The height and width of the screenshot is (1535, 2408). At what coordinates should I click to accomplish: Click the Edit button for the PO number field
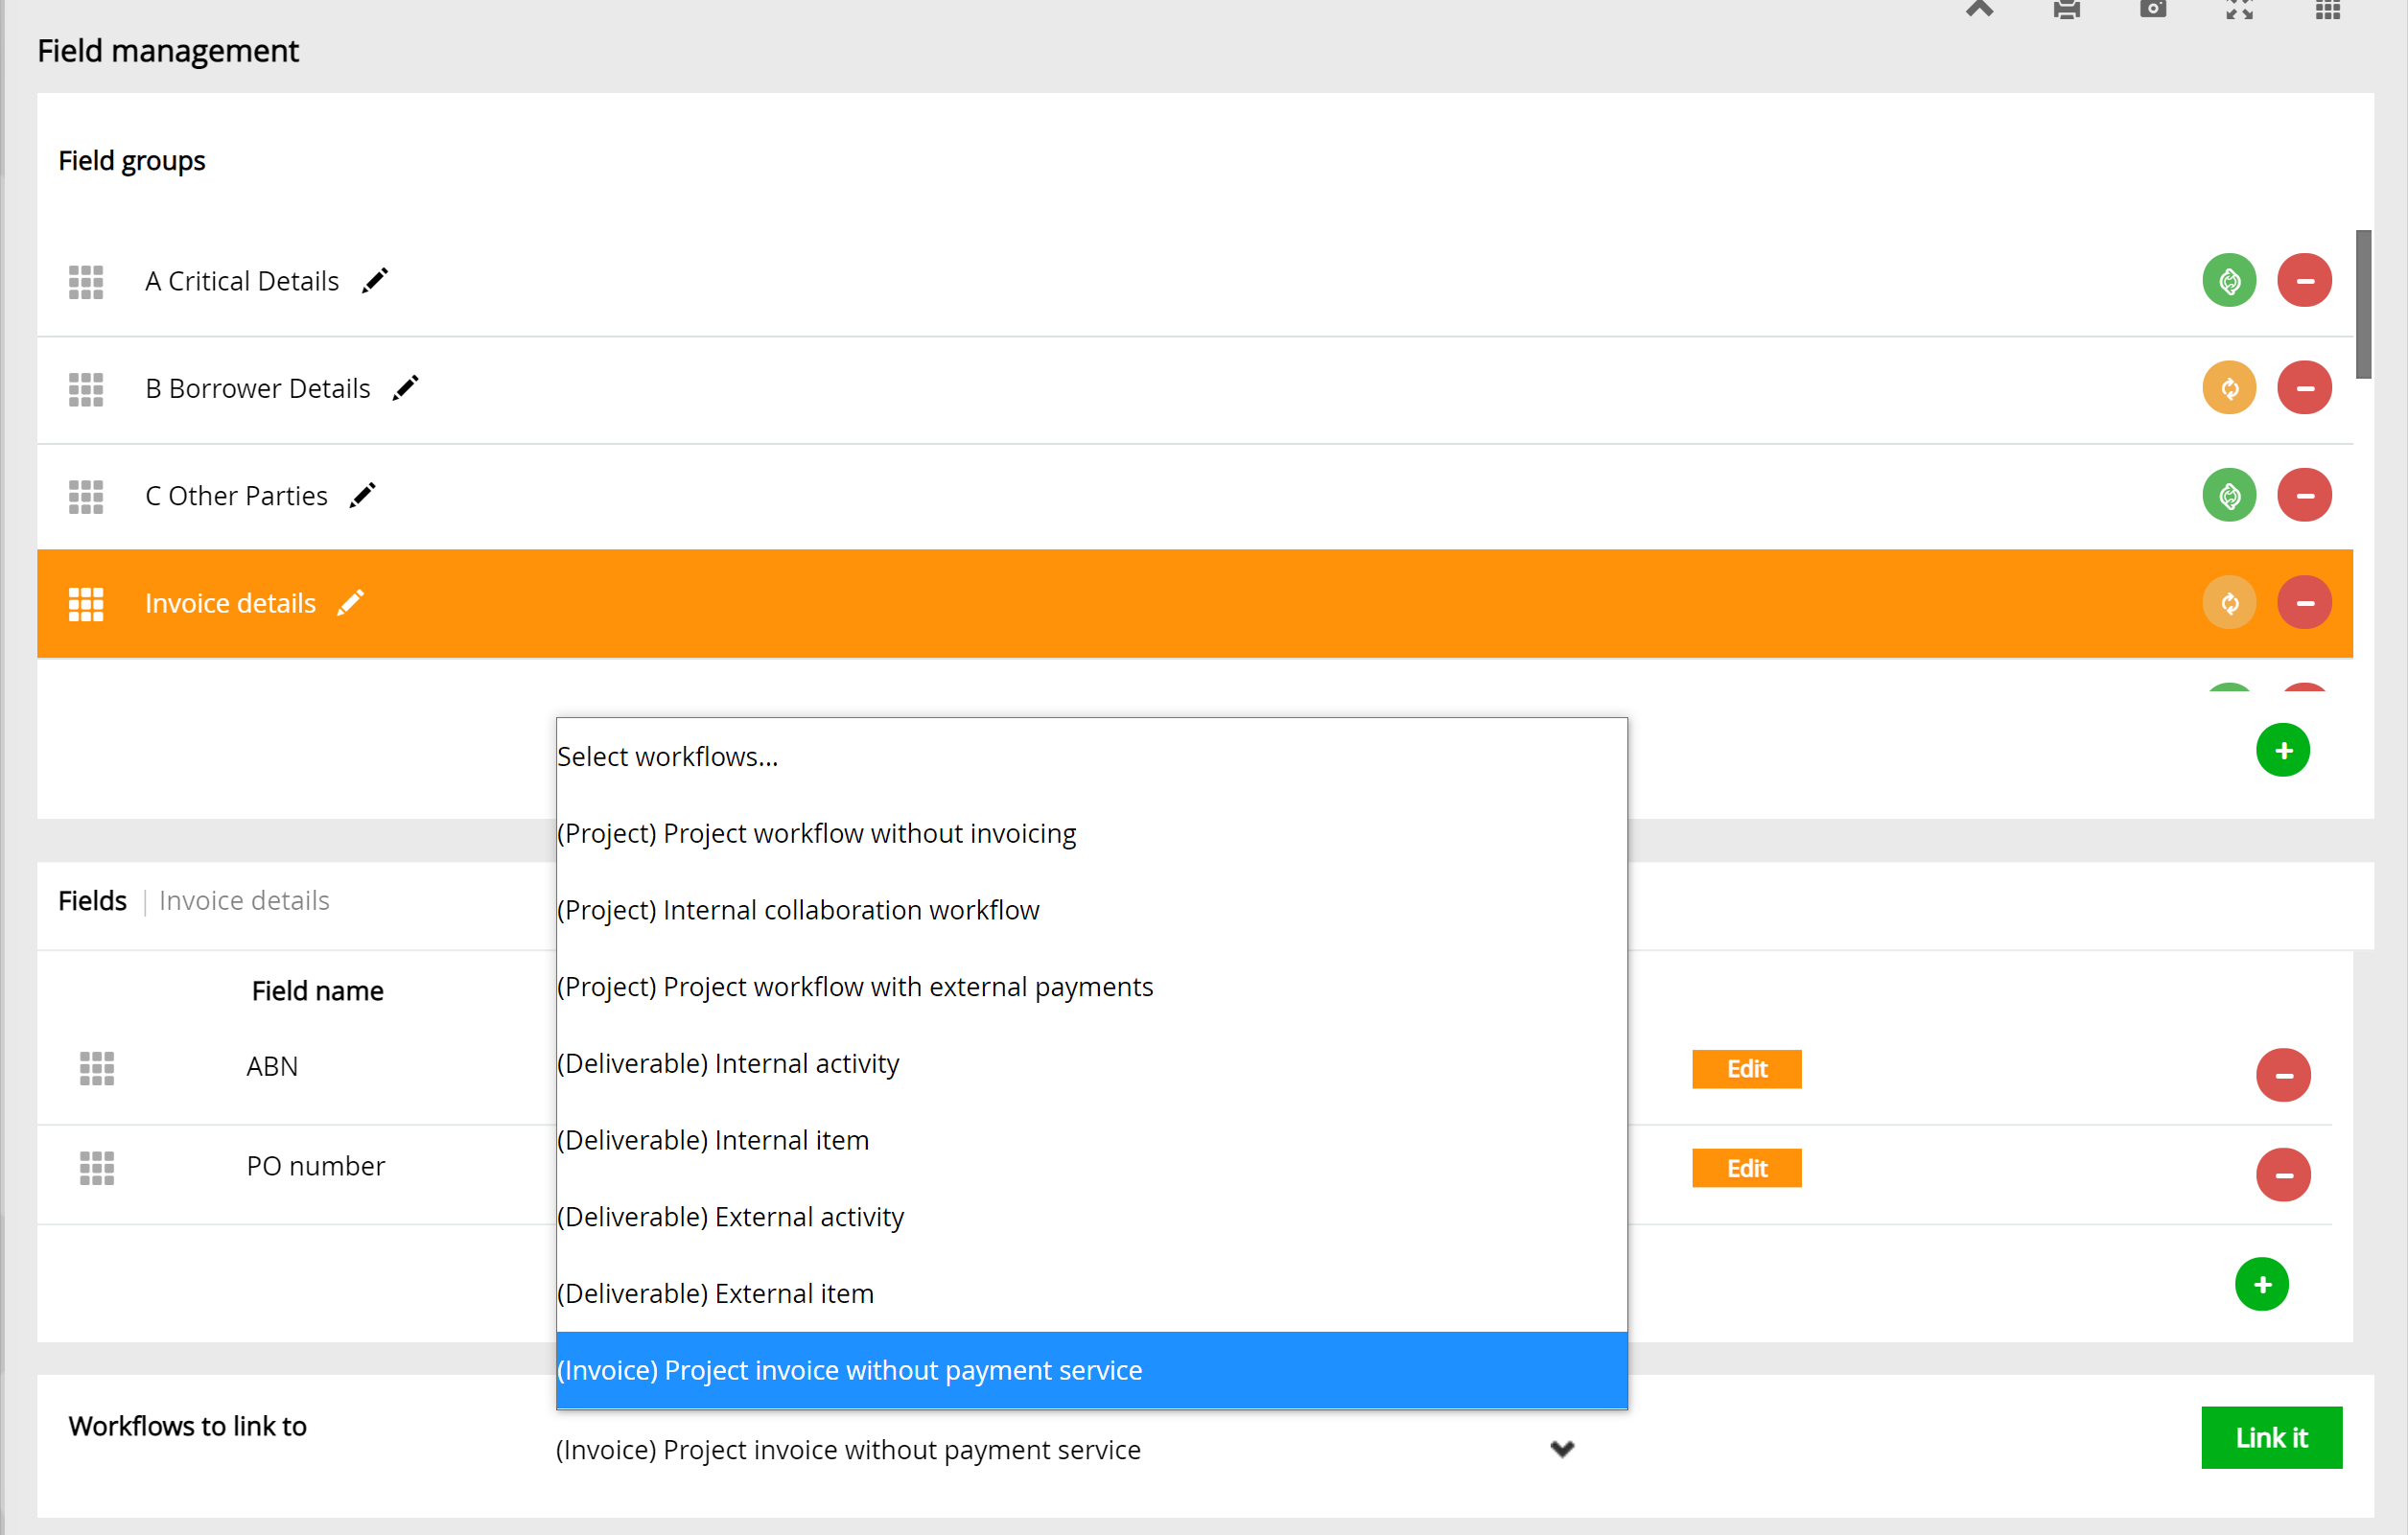[1746, 1168]
